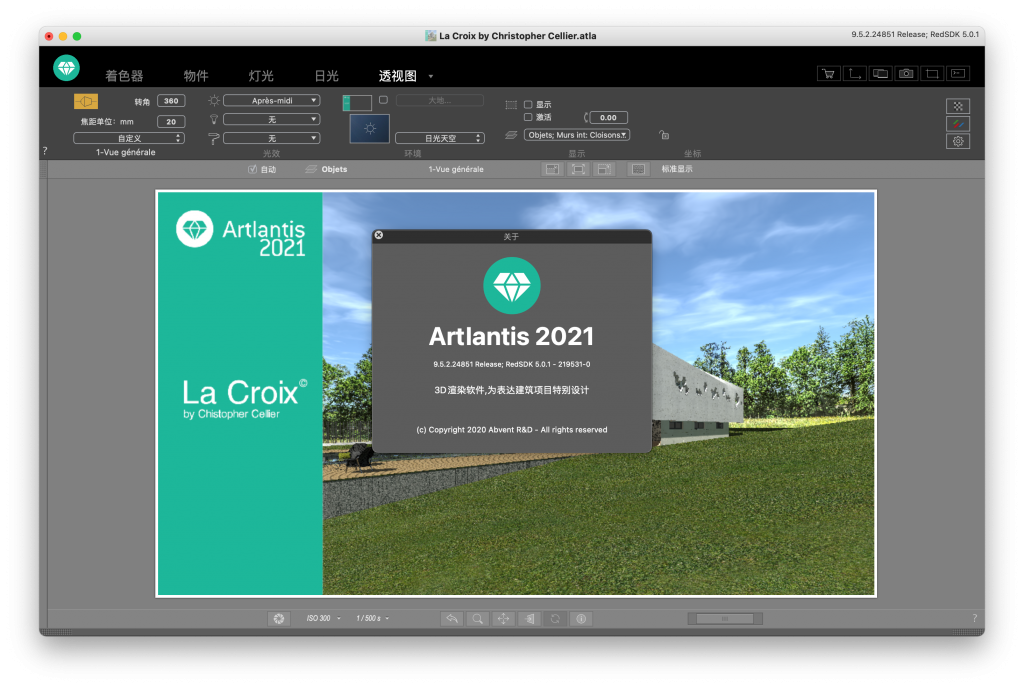
Task: Open the Après-midi heliodon dropdown
Action: pos(272,101)
